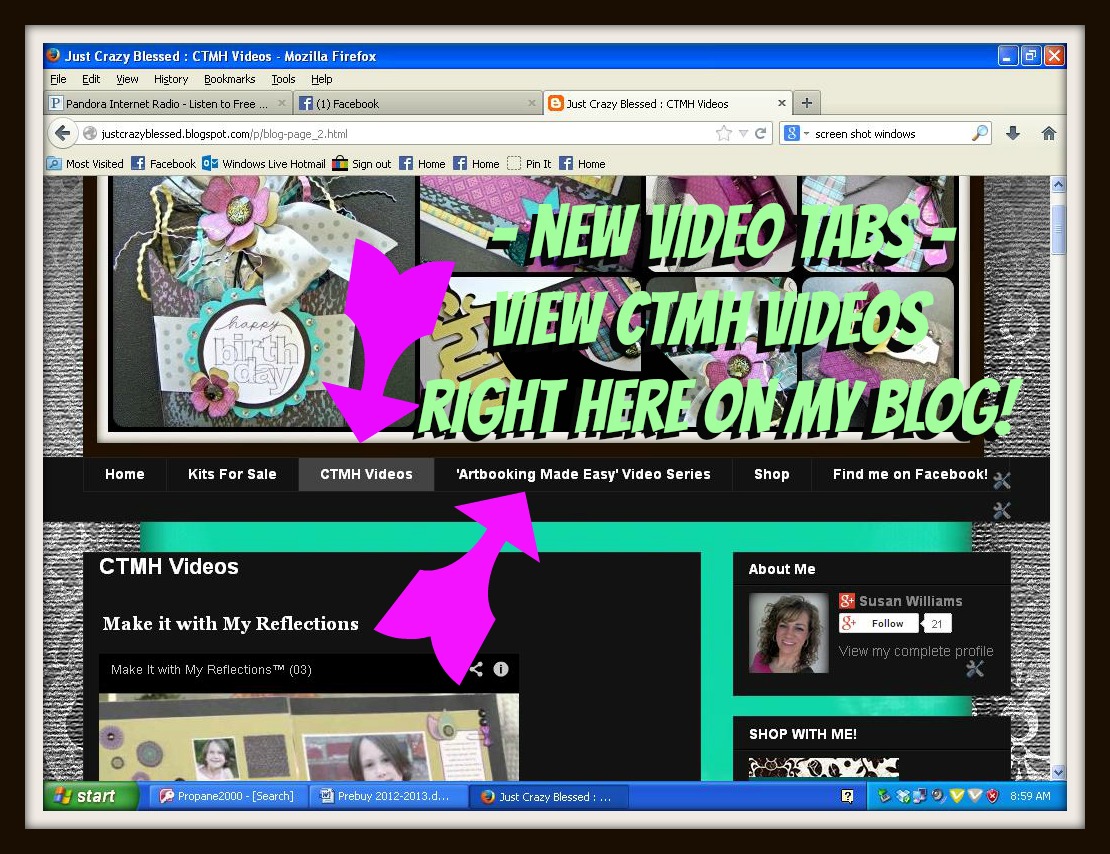
Task: Open the history dropdown arrow in URL bar
Action: click(x=743, y=133)
